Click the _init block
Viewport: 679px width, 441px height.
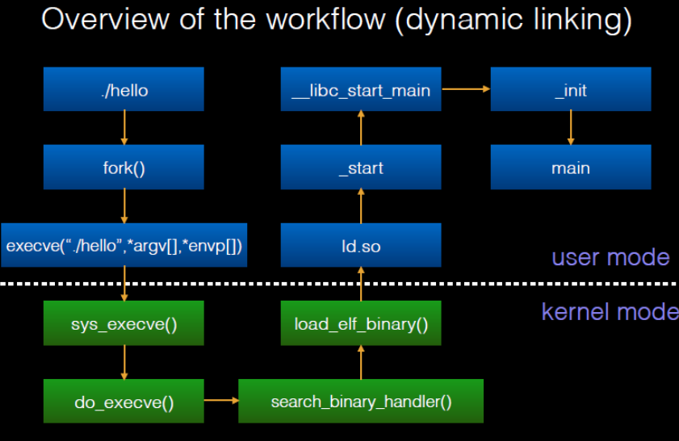pyautogui.click(x=570, y=90)
